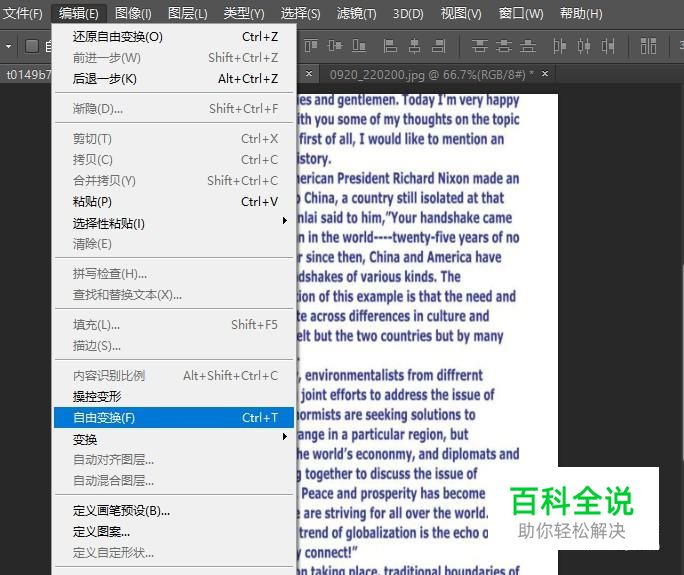
Task: Click the align top edges icon
Action: tap(313, 46)
